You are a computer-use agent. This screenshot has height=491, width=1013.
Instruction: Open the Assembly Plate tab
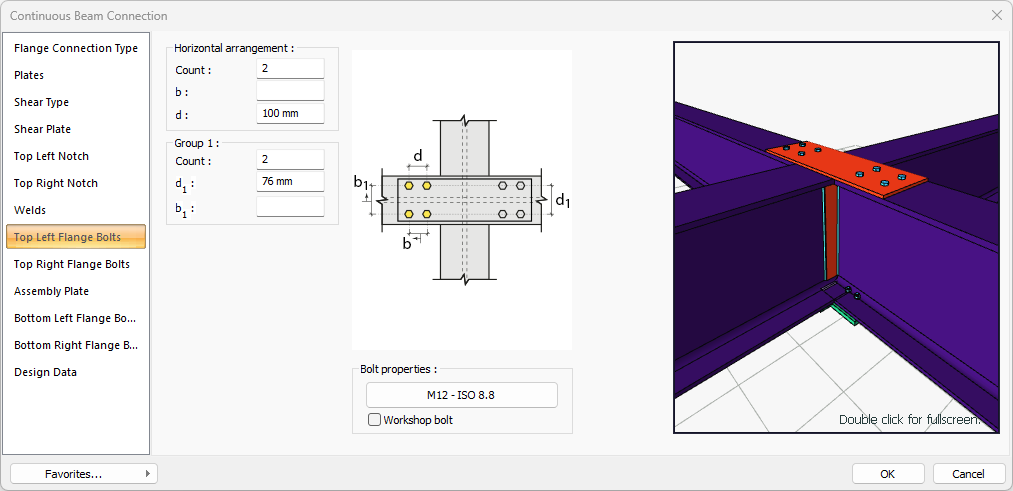[x=51, y=291]
